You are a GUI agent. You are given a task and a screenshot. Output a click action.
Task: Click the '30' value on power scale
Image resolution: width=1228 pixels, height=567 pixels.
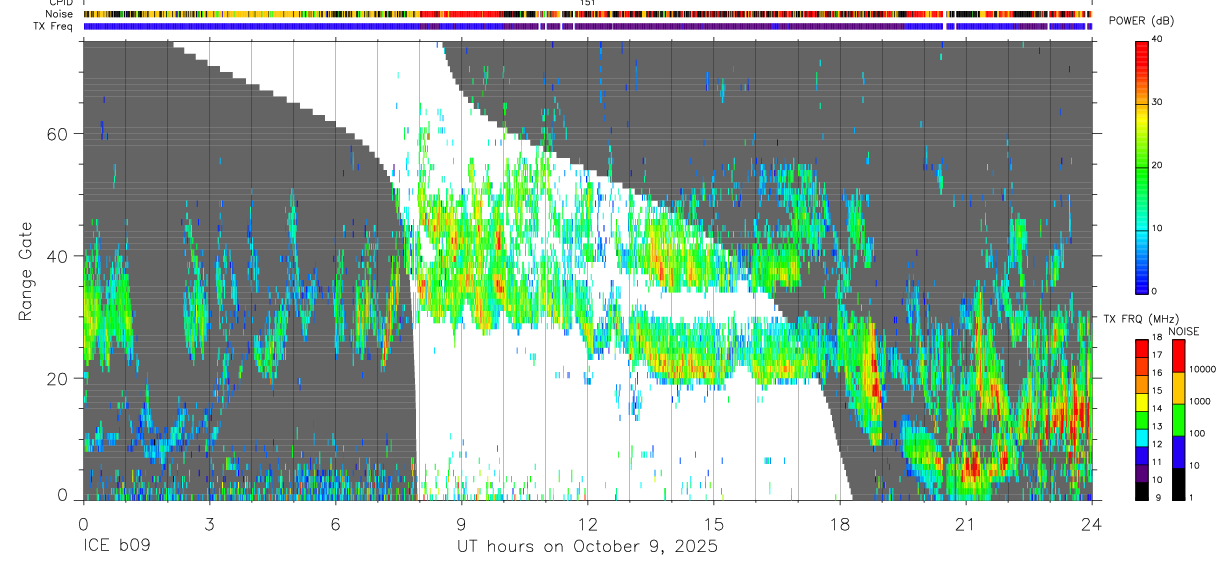1159,102
